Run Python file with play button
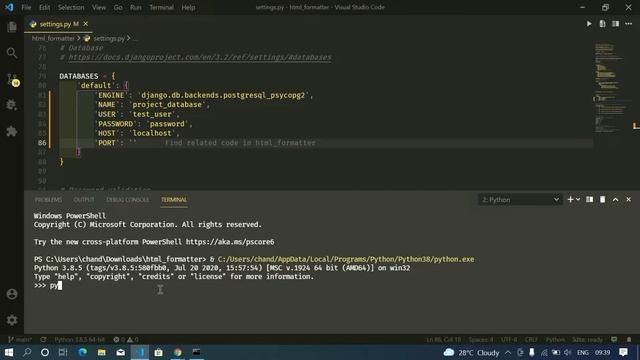This screenshot has height=360, width=640. point(589,24)
